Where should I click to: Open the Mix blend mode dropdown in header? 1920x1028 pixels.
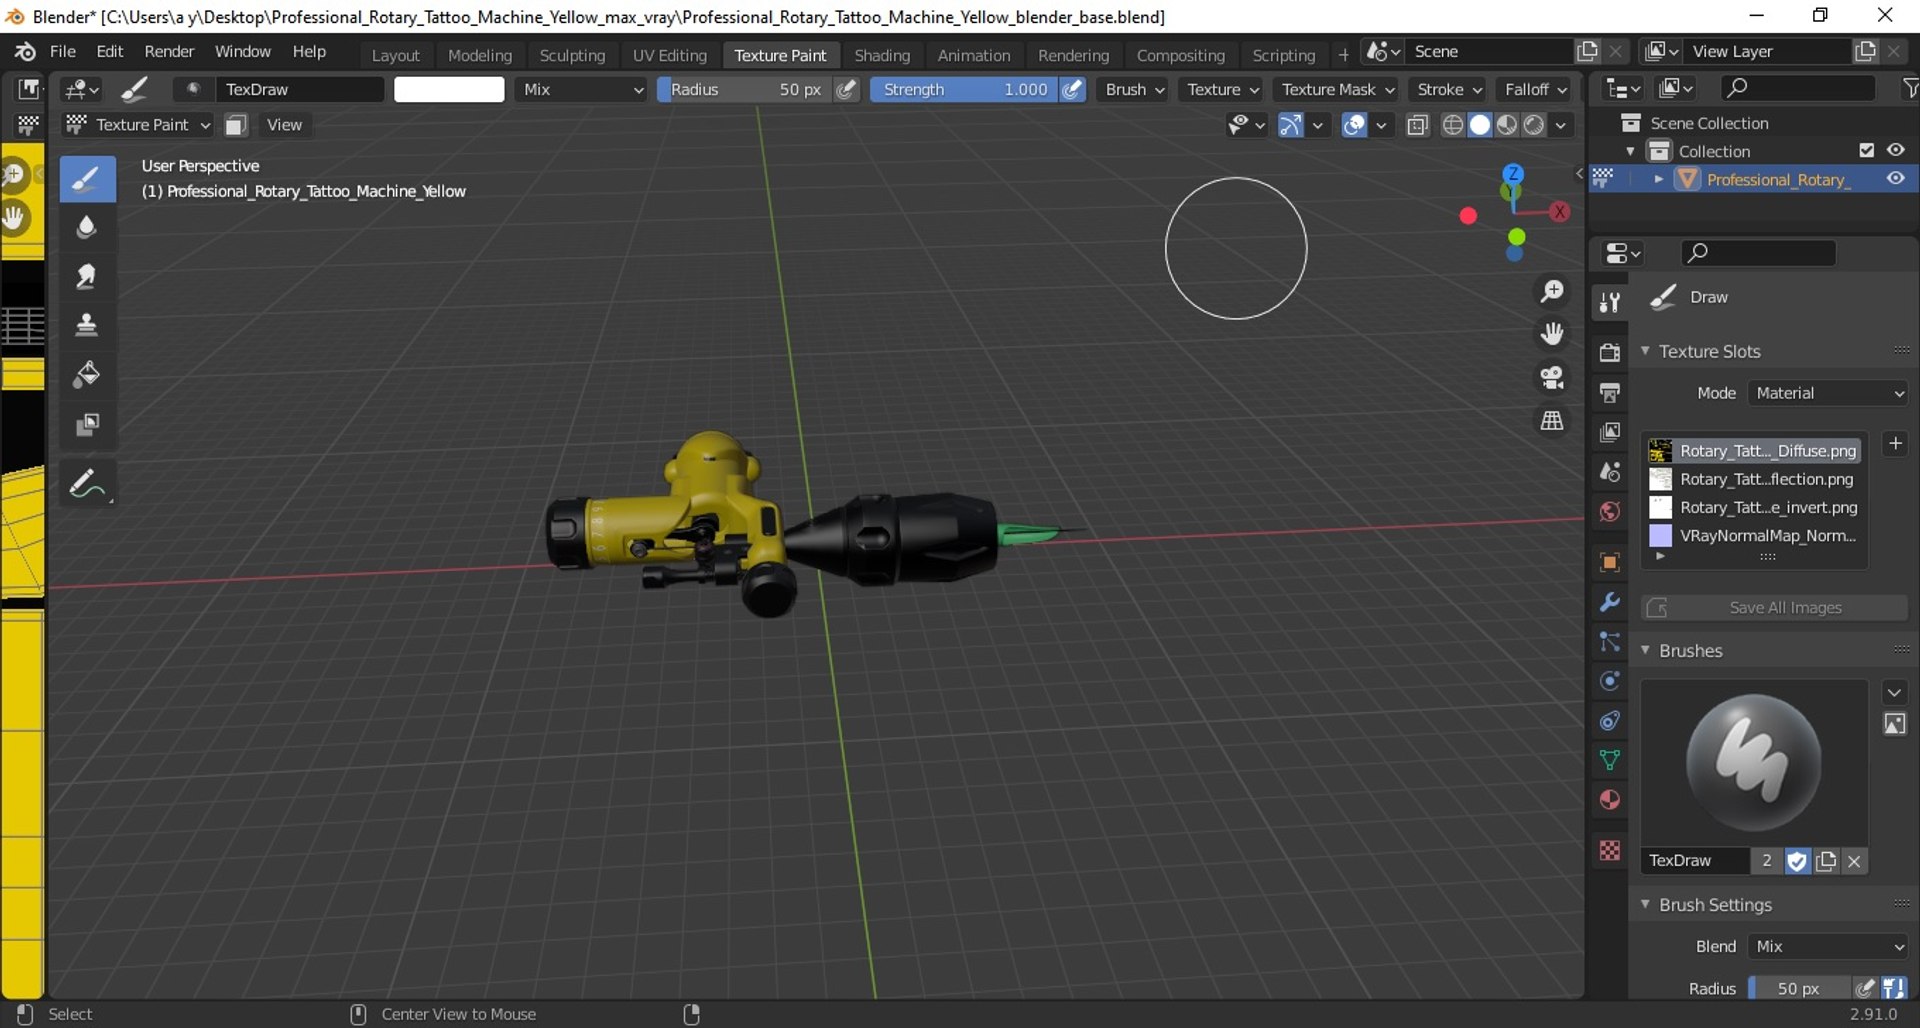click(583, 89)
